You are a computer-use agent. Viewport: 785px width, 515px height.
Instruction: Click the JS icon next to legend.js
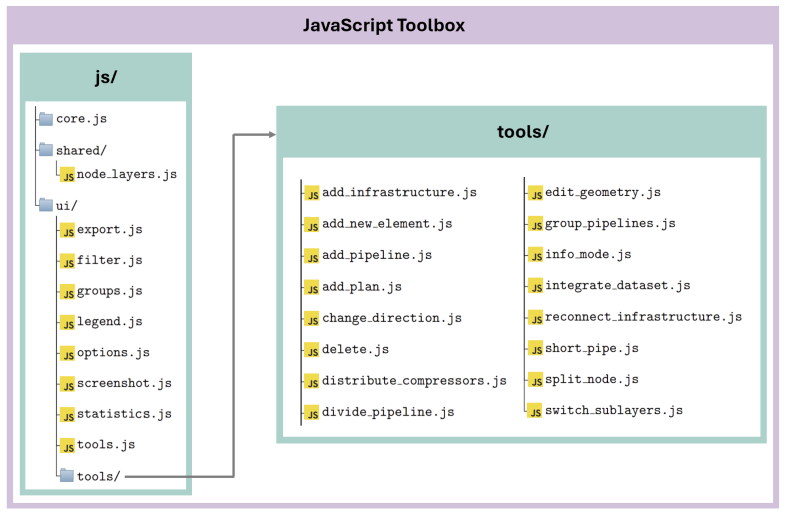[x=68, y=322]
